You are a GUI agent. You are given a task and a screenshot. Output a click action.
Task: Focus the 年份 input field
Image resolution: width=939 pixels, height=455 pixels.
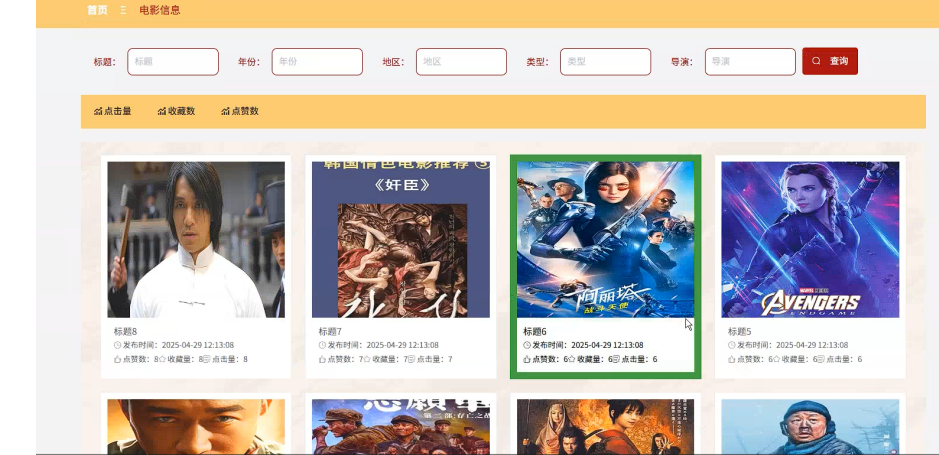pyautogui.click(x=317, y=62)
